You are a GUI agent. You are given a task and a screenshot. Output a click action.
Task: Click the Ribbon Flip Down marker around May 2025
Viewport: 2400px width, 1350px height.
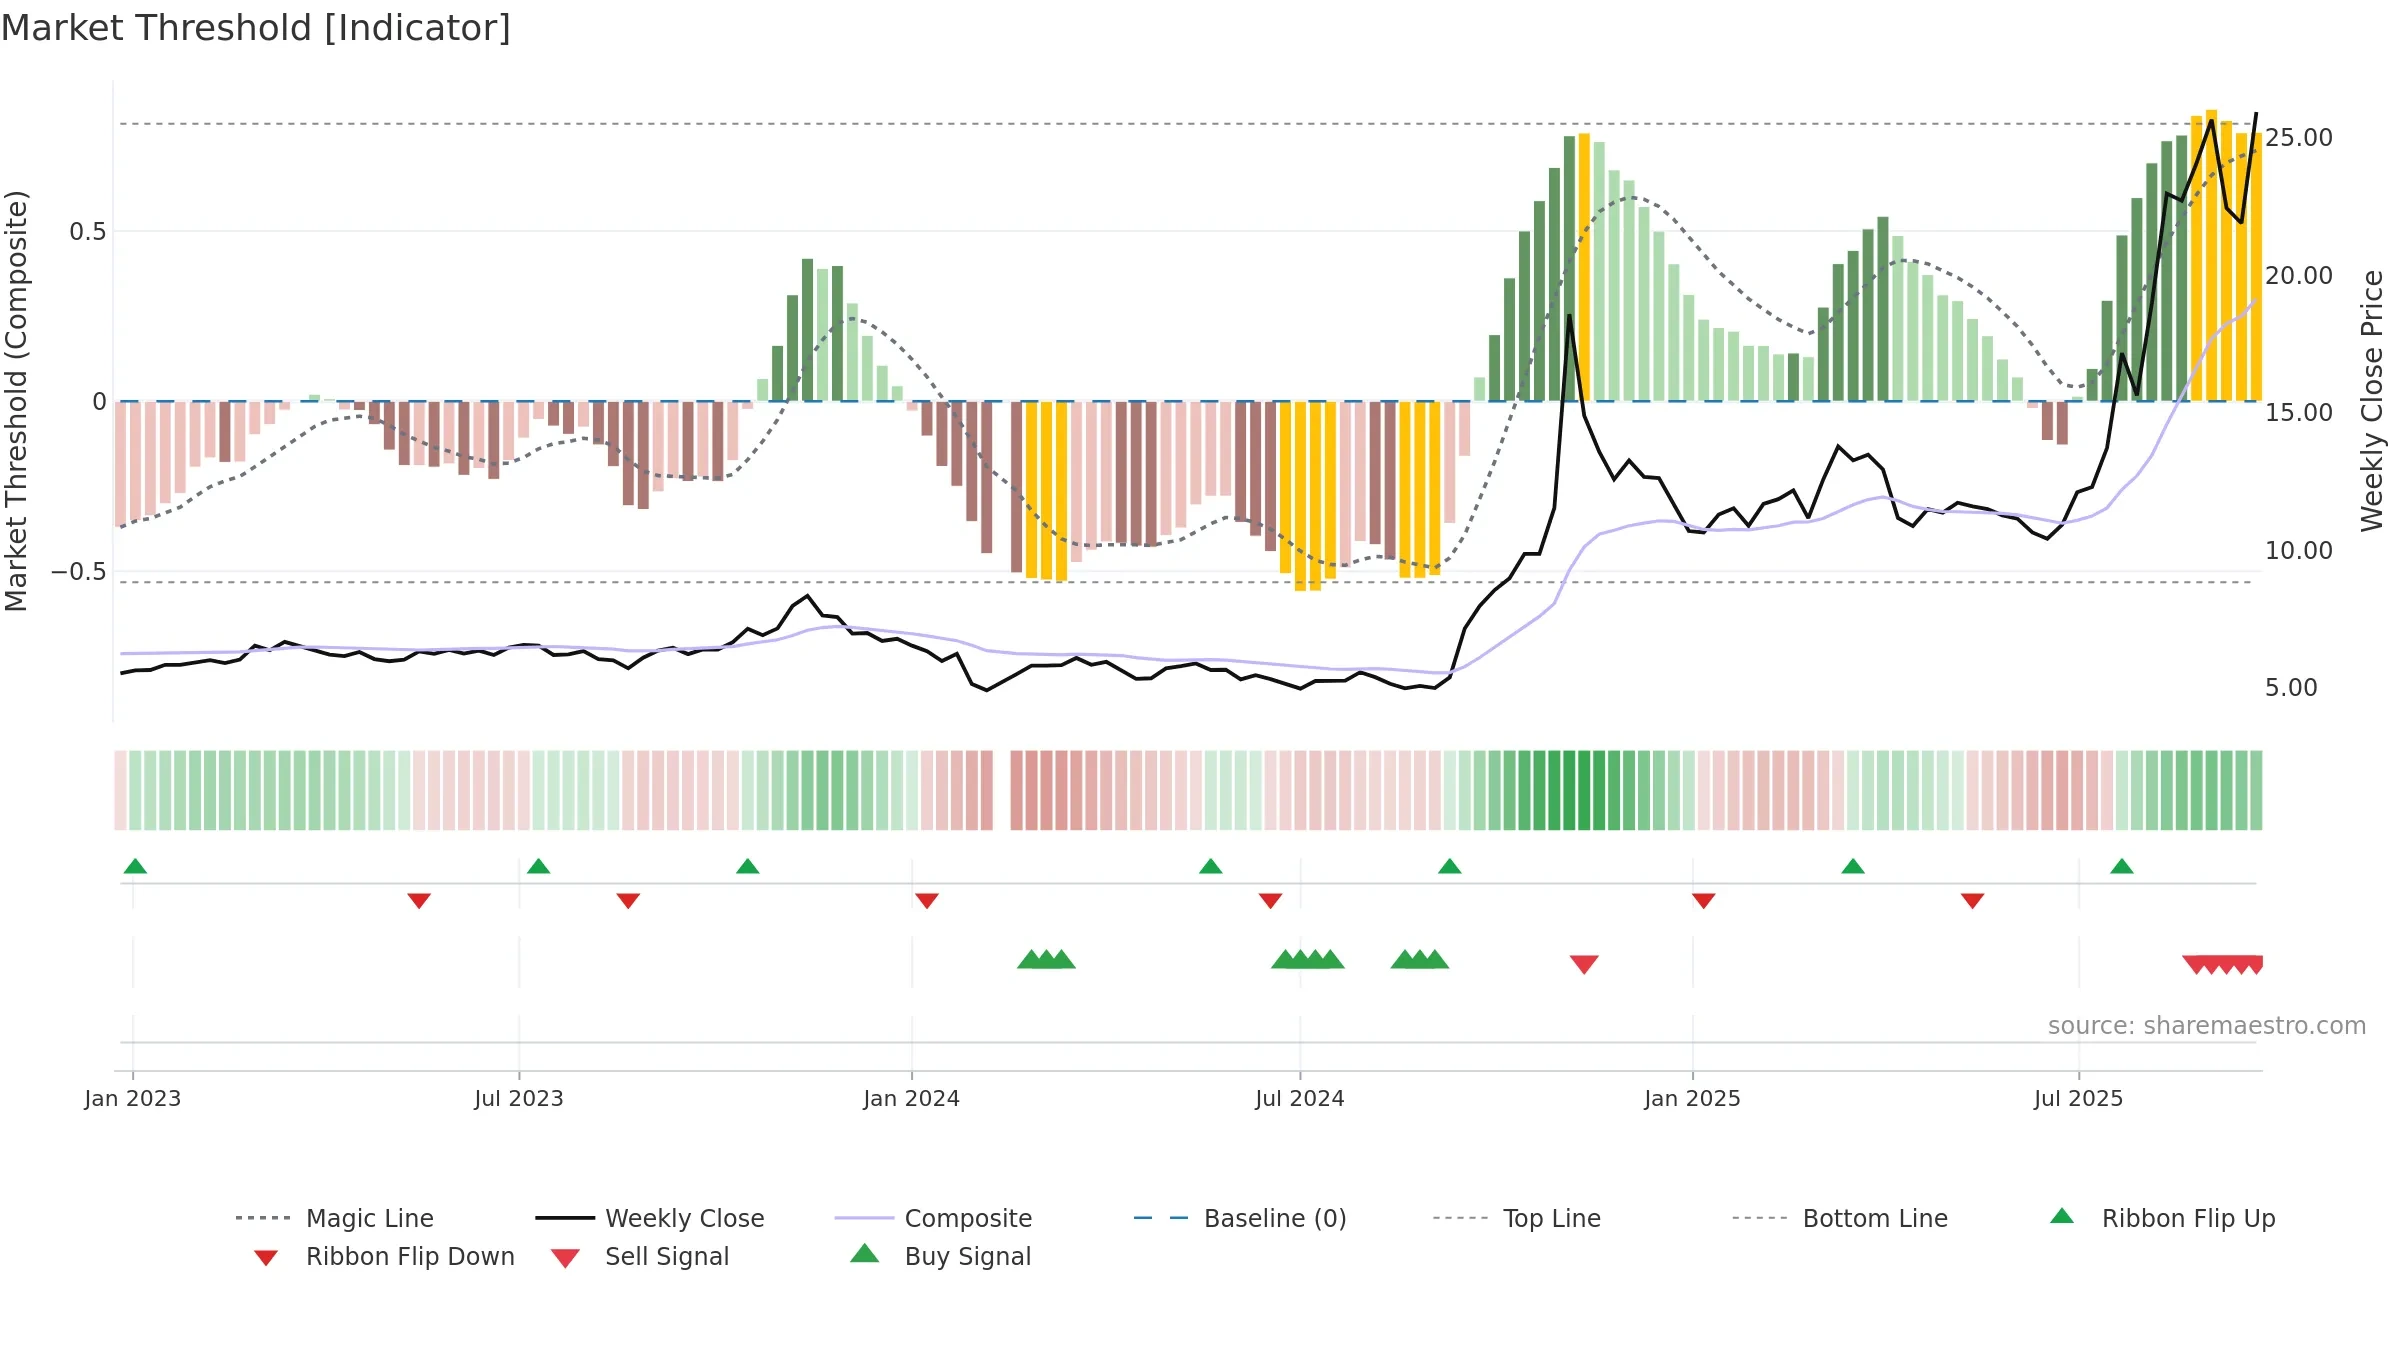pyautogui.click(x=1972, y=901)
